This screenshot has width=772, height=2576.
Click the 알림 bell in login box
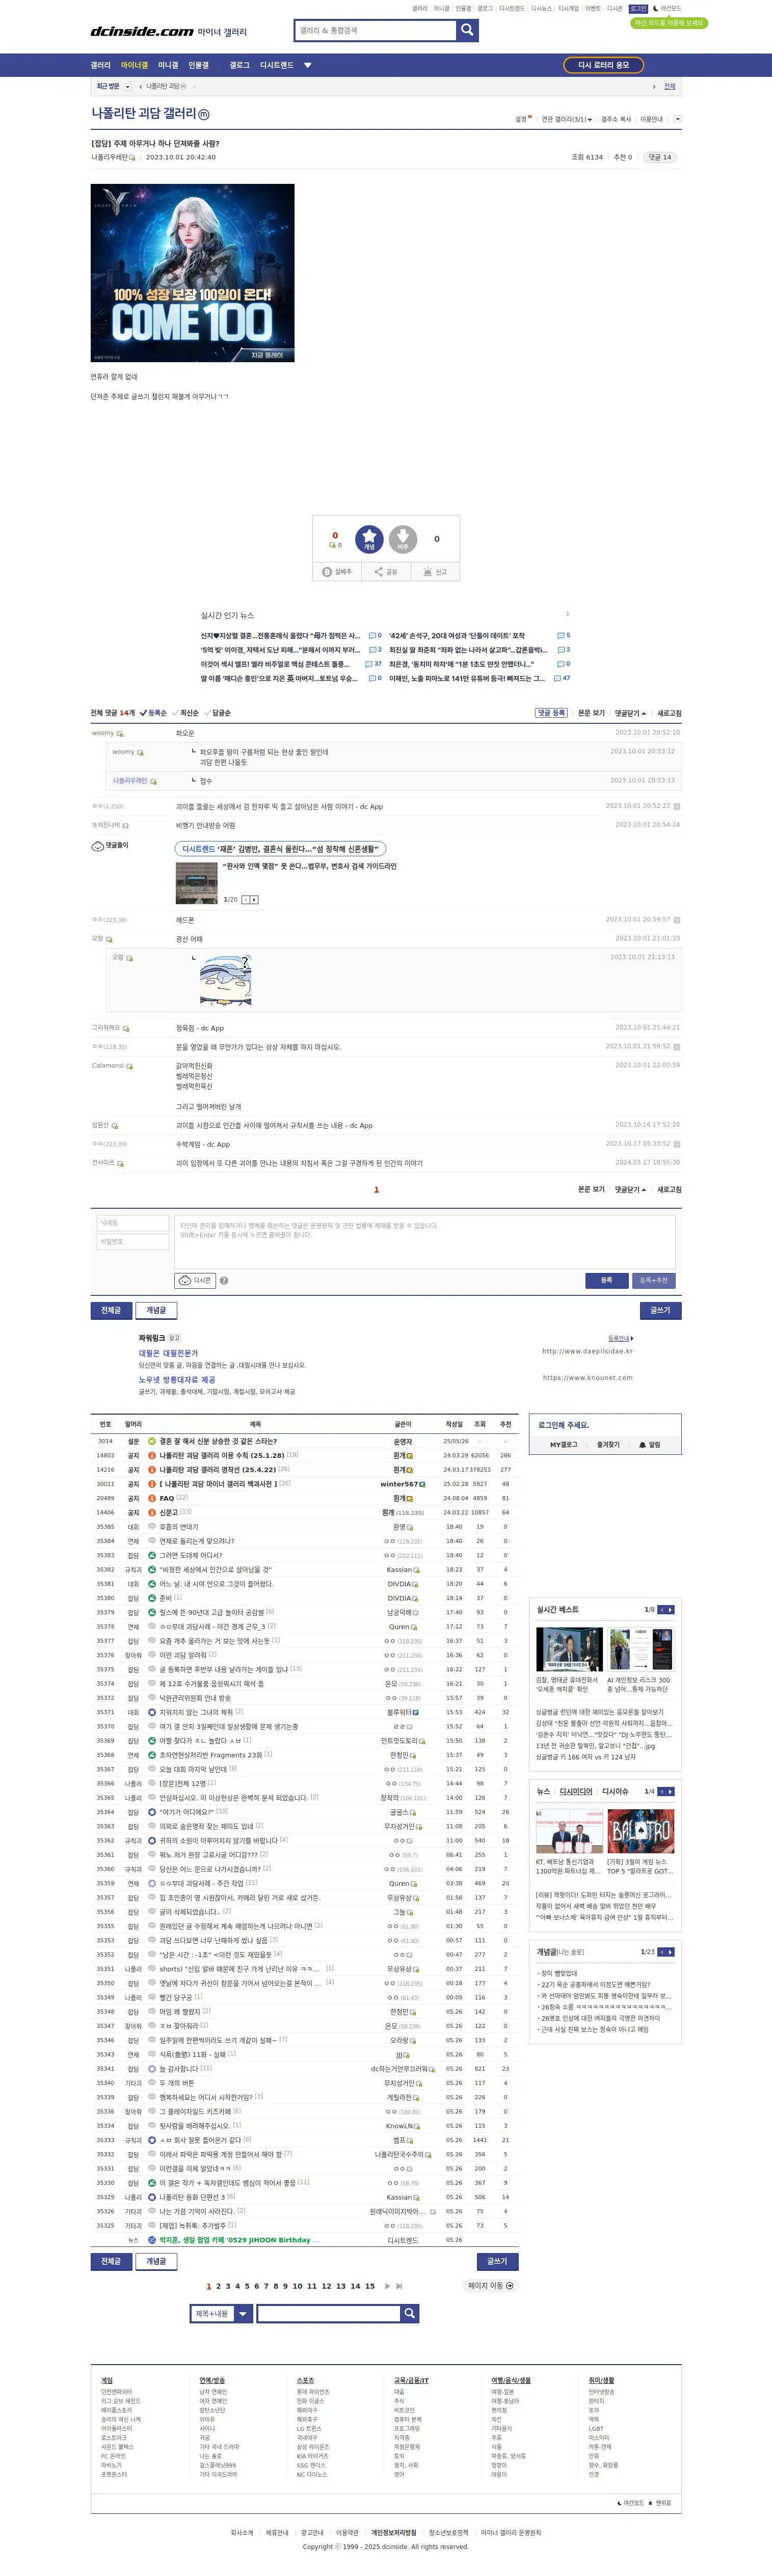click(x=649, y=1444)
